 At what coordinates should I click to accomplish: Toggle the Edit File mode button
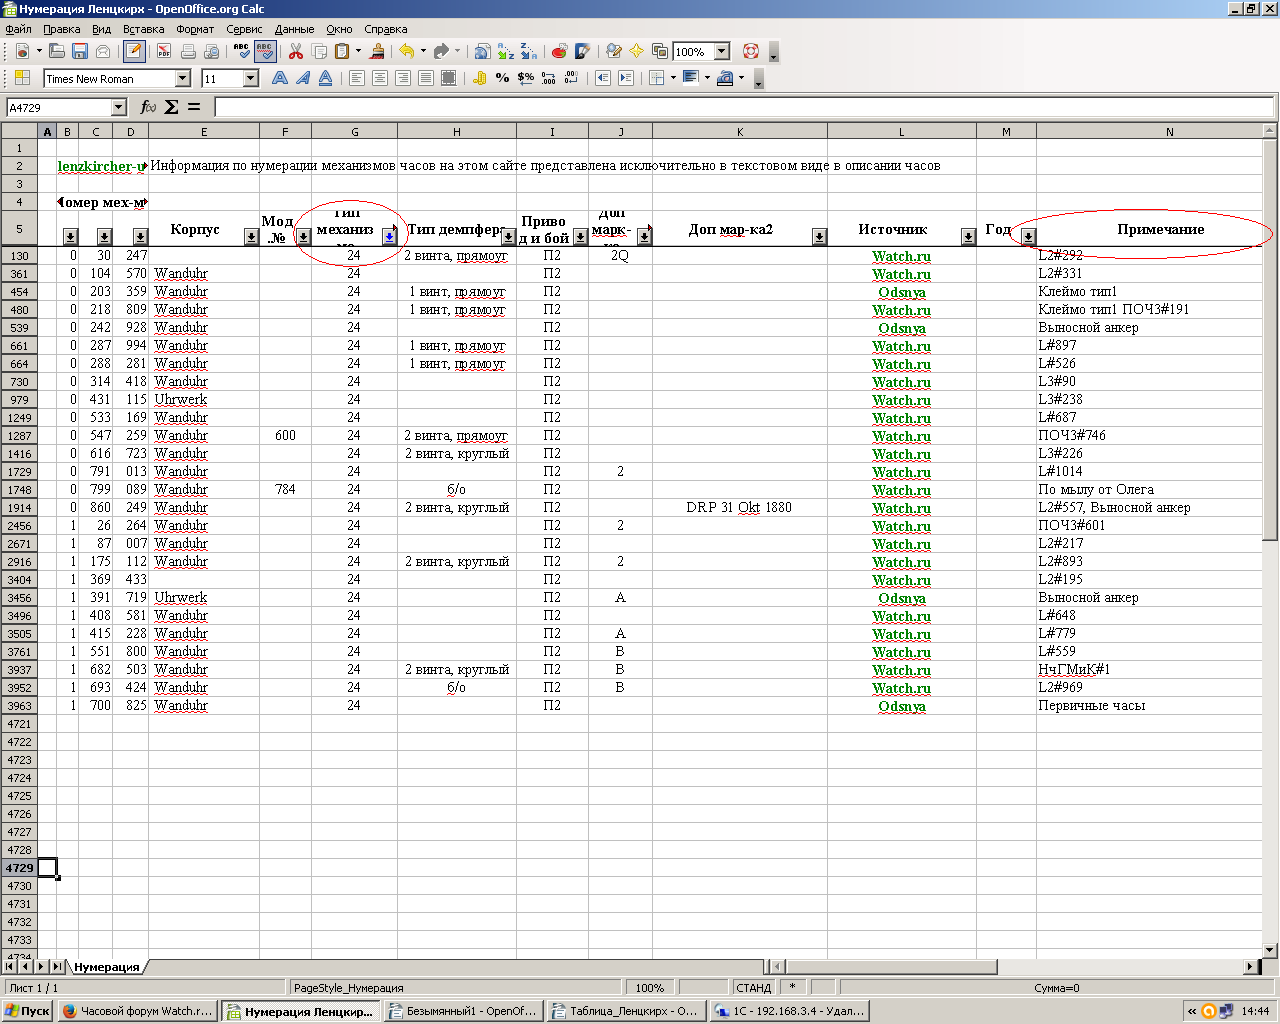(x=133, y=51)
